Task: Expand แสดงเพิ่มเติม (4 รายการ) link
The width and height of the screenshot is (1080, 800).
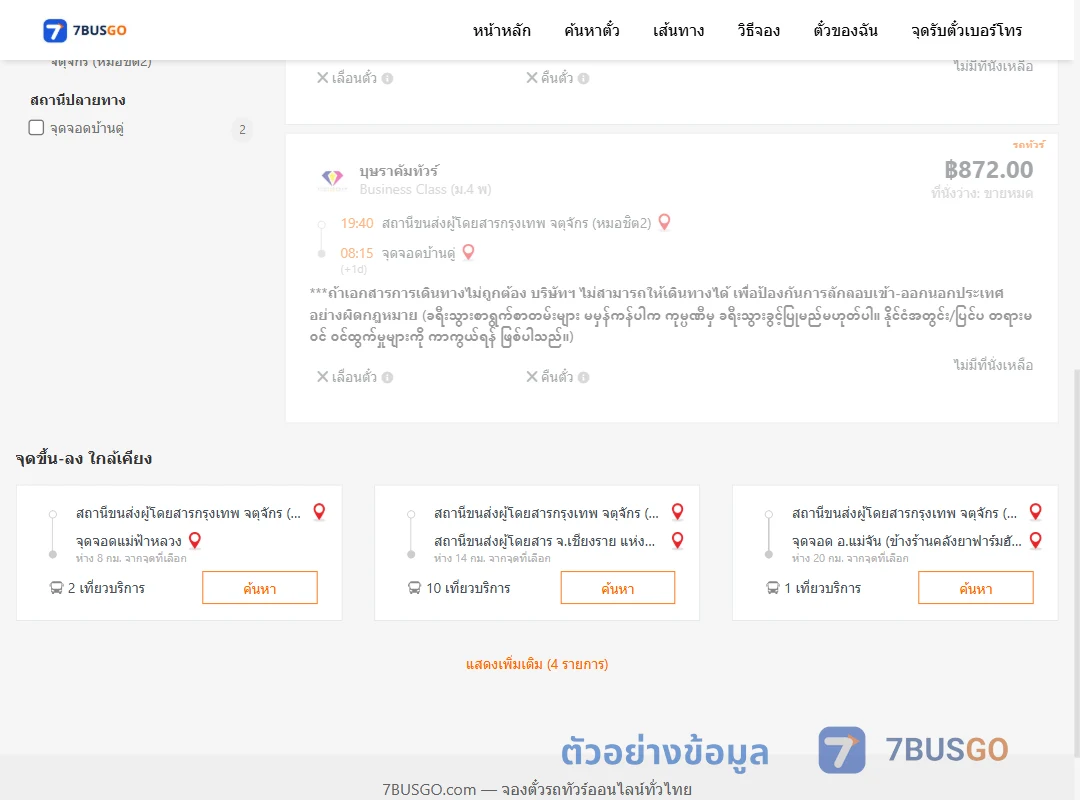Action: click(x=537, y=664)
